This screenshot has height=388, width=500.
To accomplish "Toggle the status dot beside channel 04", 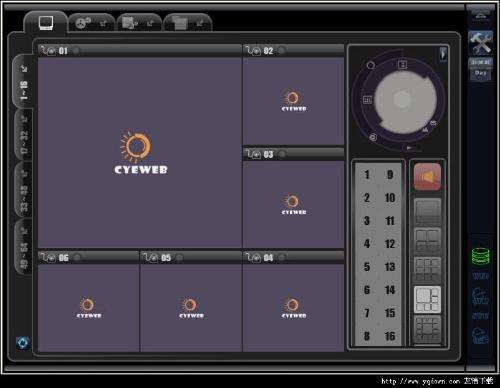I will (282, 257).
